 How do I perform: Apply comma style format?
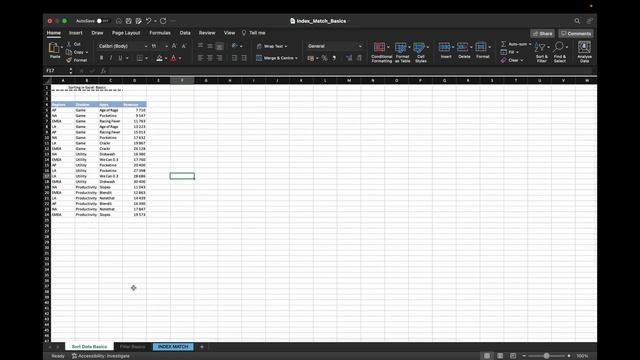pyautogui.click(x=334, y=58)
